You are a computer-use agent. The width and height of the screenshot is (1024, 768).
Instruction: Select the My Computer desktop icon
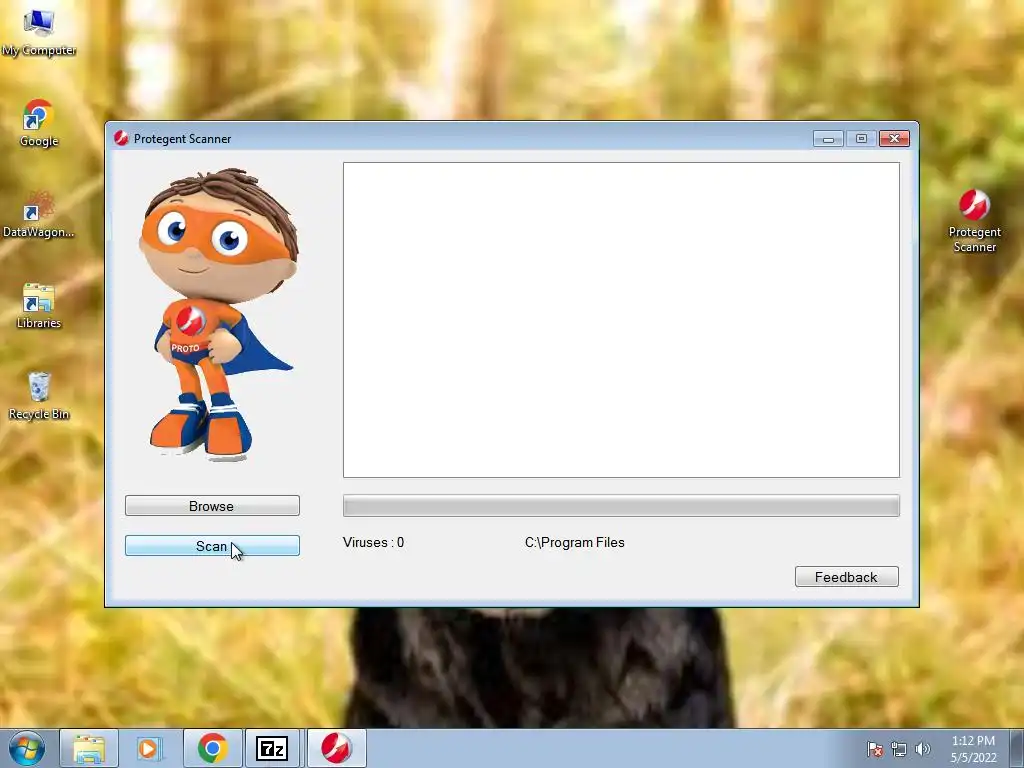point(39,31)
